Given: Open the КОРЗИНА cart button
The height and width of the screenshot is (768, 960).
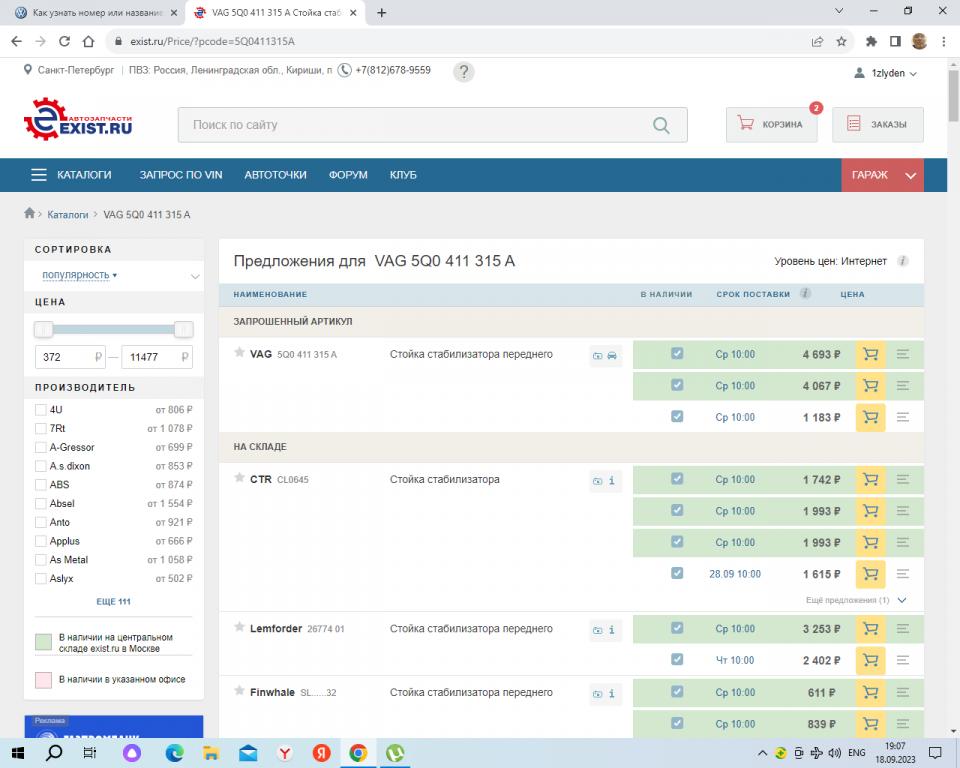Looking at the screenshot, I should coord(771,124).
